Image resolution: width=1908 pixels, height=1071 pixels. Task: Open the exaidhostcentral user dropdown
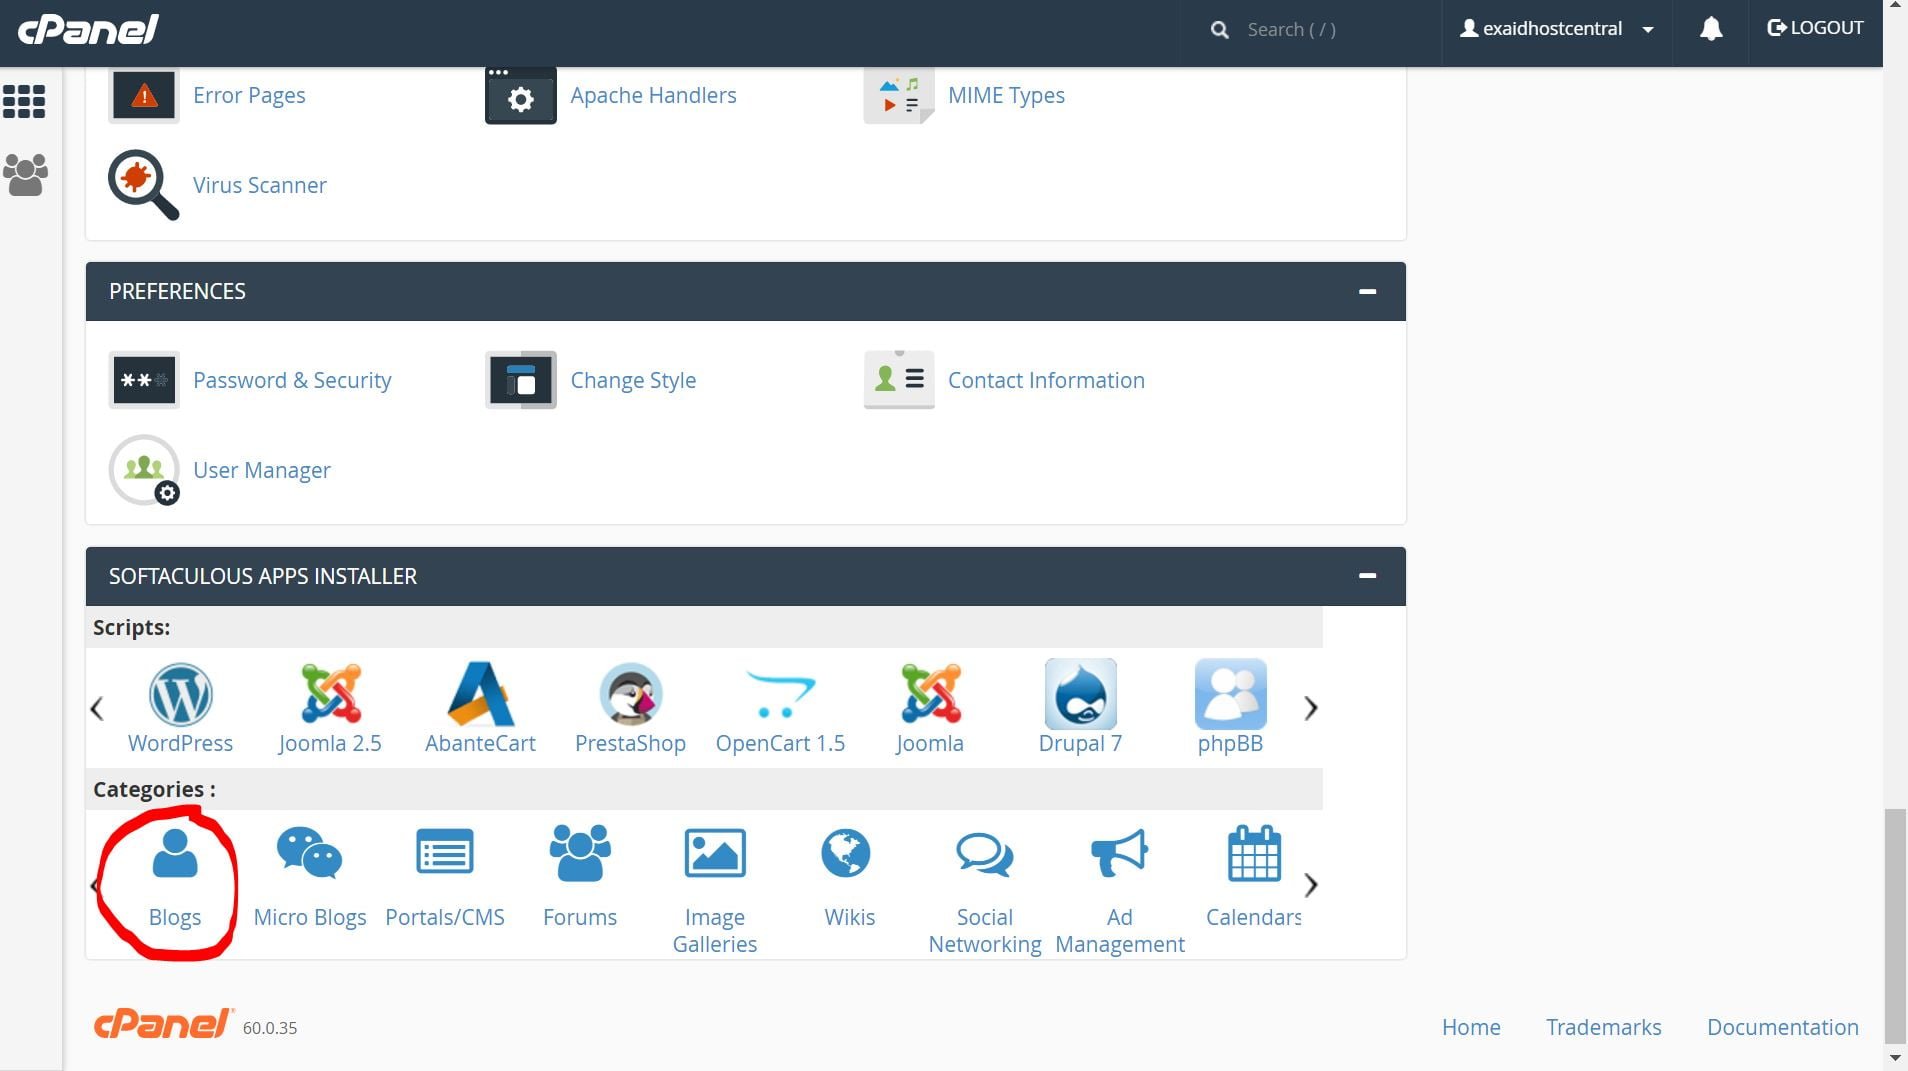pyautogui.click(x=1556, y=29)
